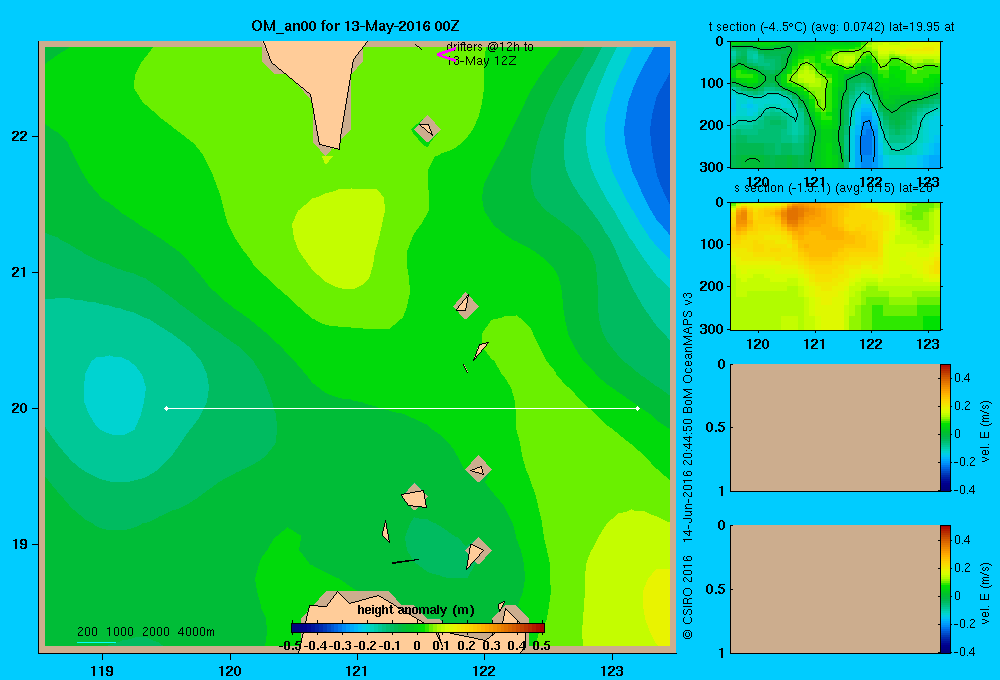
Task: Click the '-0.4' tick on lower vel. E bar
Action: [964, 652]
